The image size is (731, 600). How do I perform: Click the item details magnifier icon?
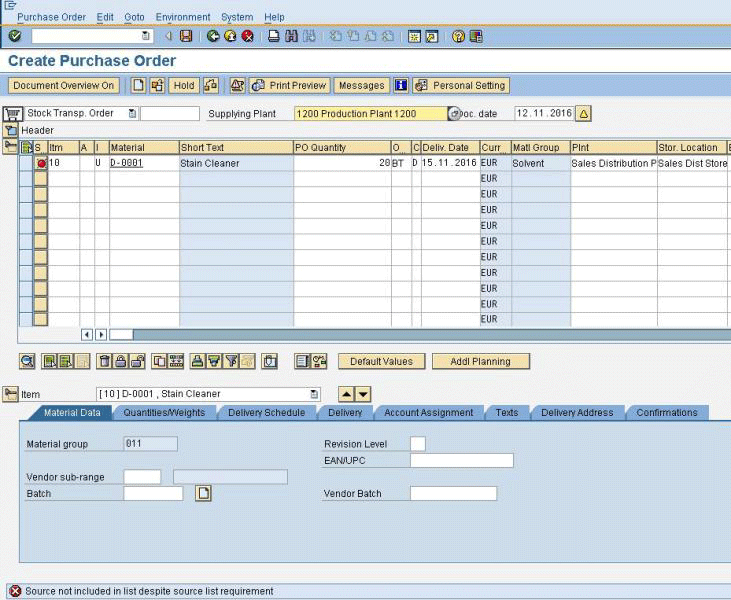point(27,361)
